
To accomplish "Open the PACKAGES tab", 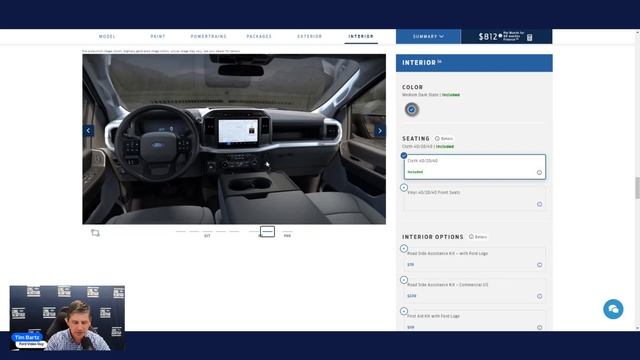I will point(259,36).
